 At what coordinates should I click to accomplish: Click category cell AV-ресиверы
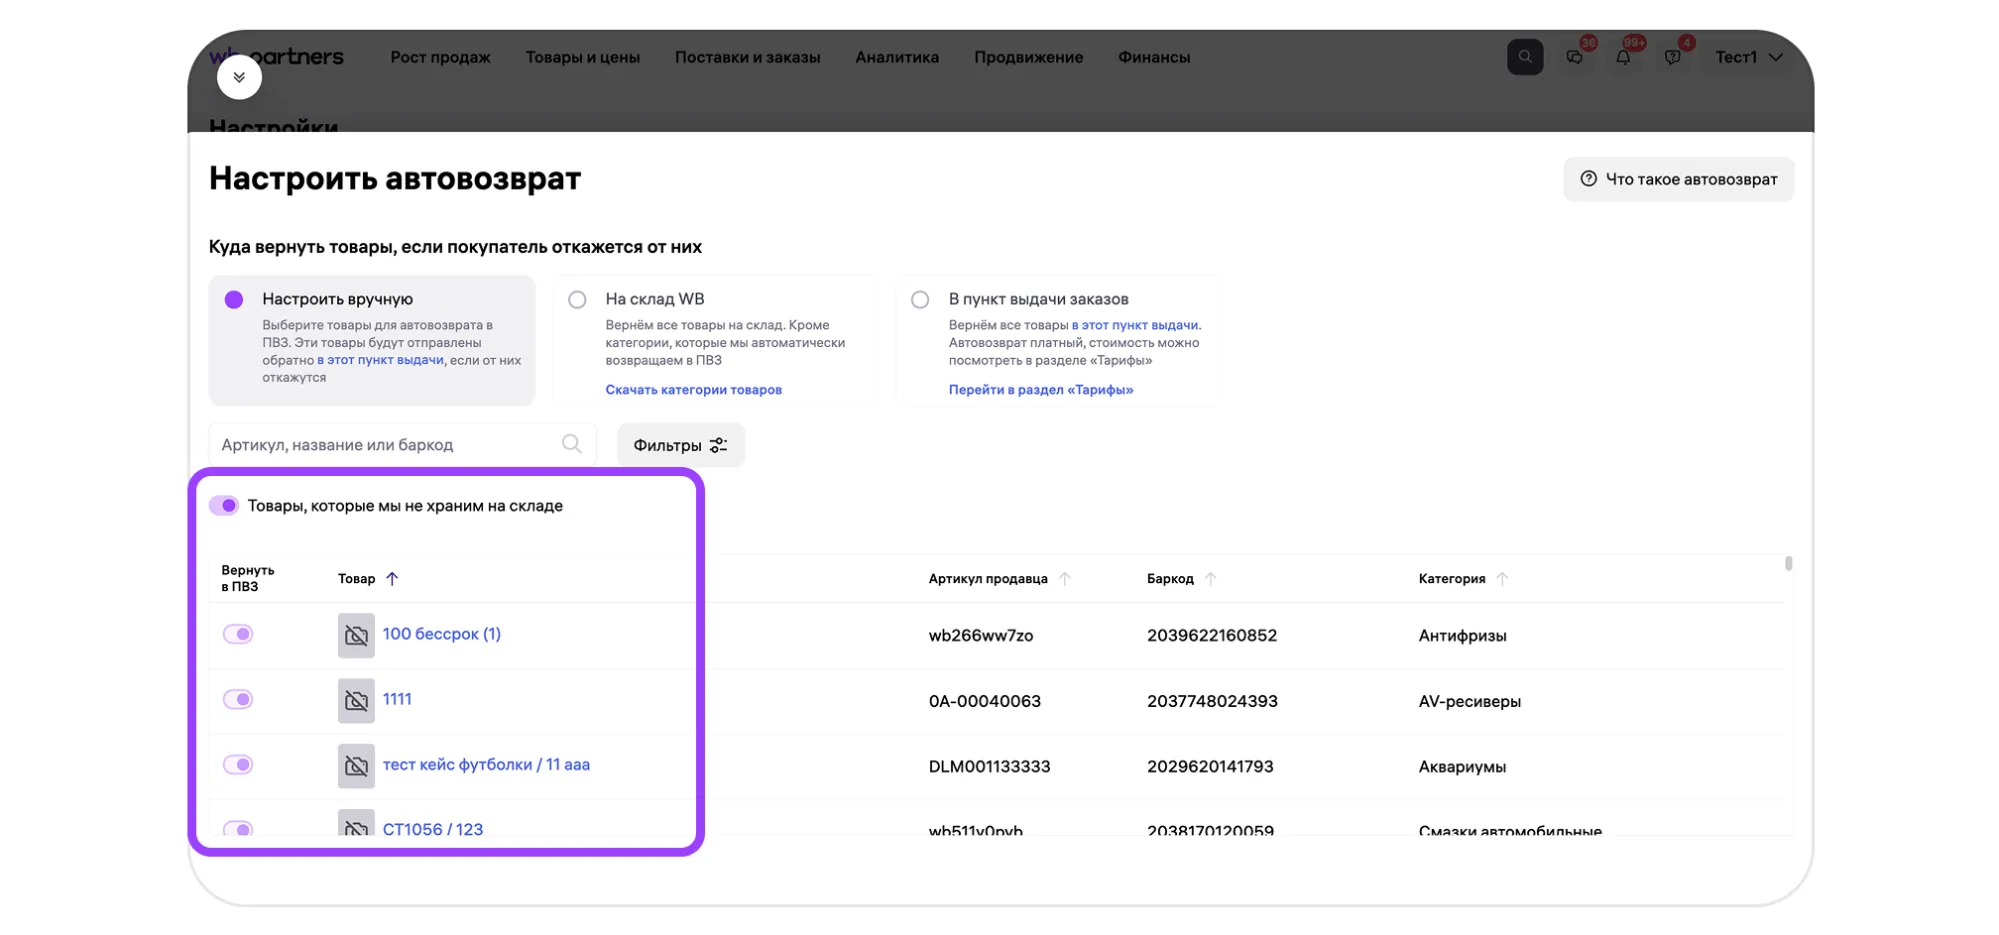1470,701
